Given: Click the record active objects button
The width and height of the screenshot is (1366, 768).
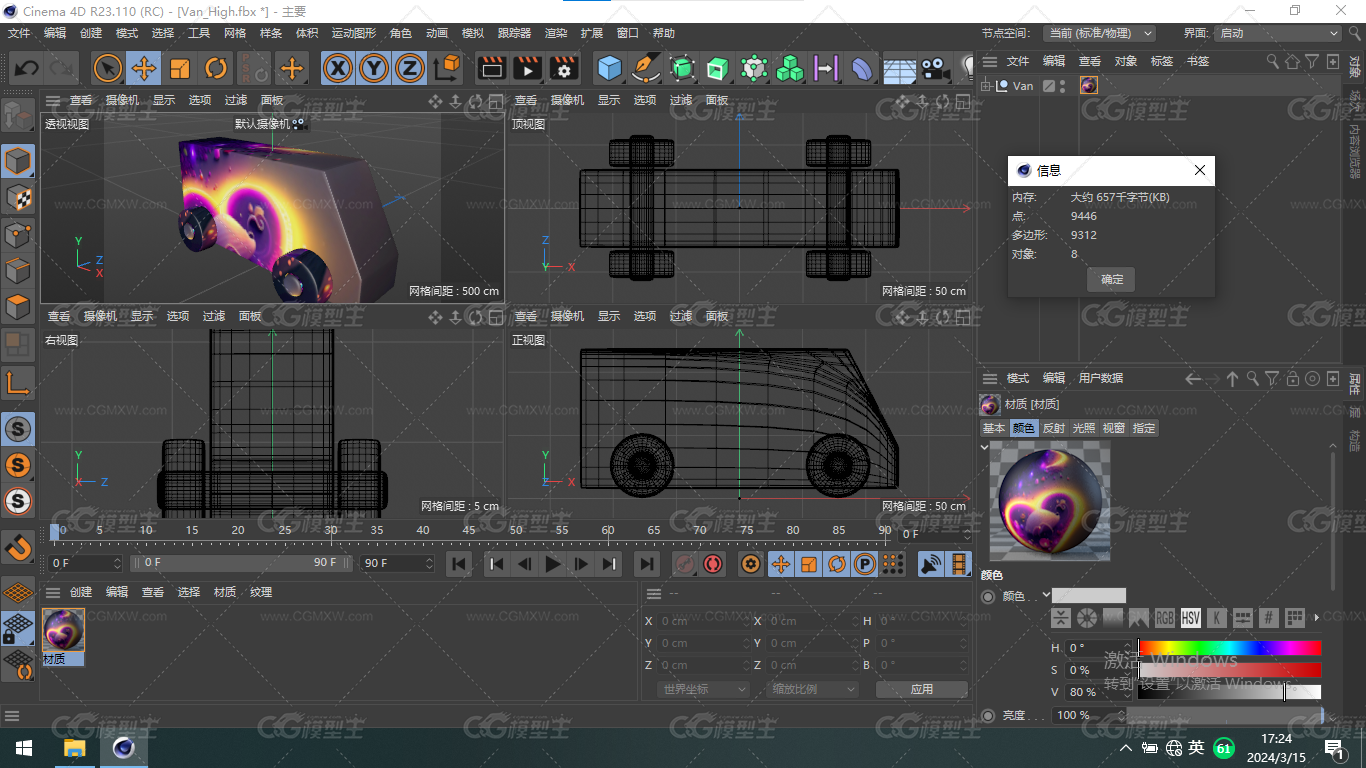Looking at the screenshot, I should tap(685, 564).
